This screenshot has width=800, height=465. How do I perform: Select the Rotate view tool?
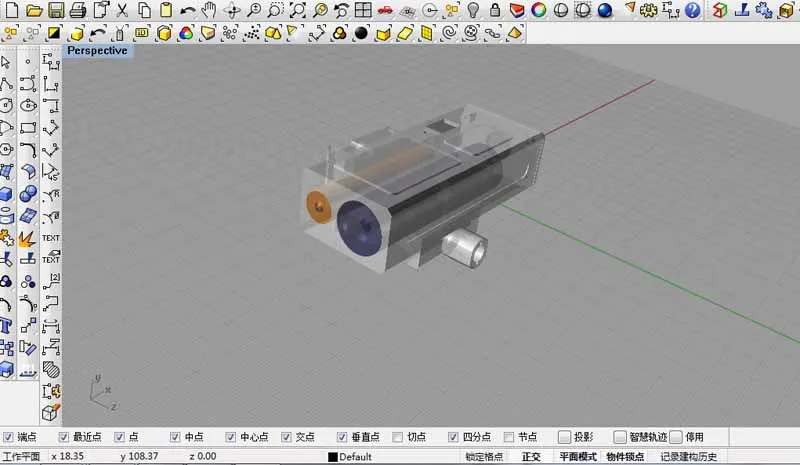(232, 10)
